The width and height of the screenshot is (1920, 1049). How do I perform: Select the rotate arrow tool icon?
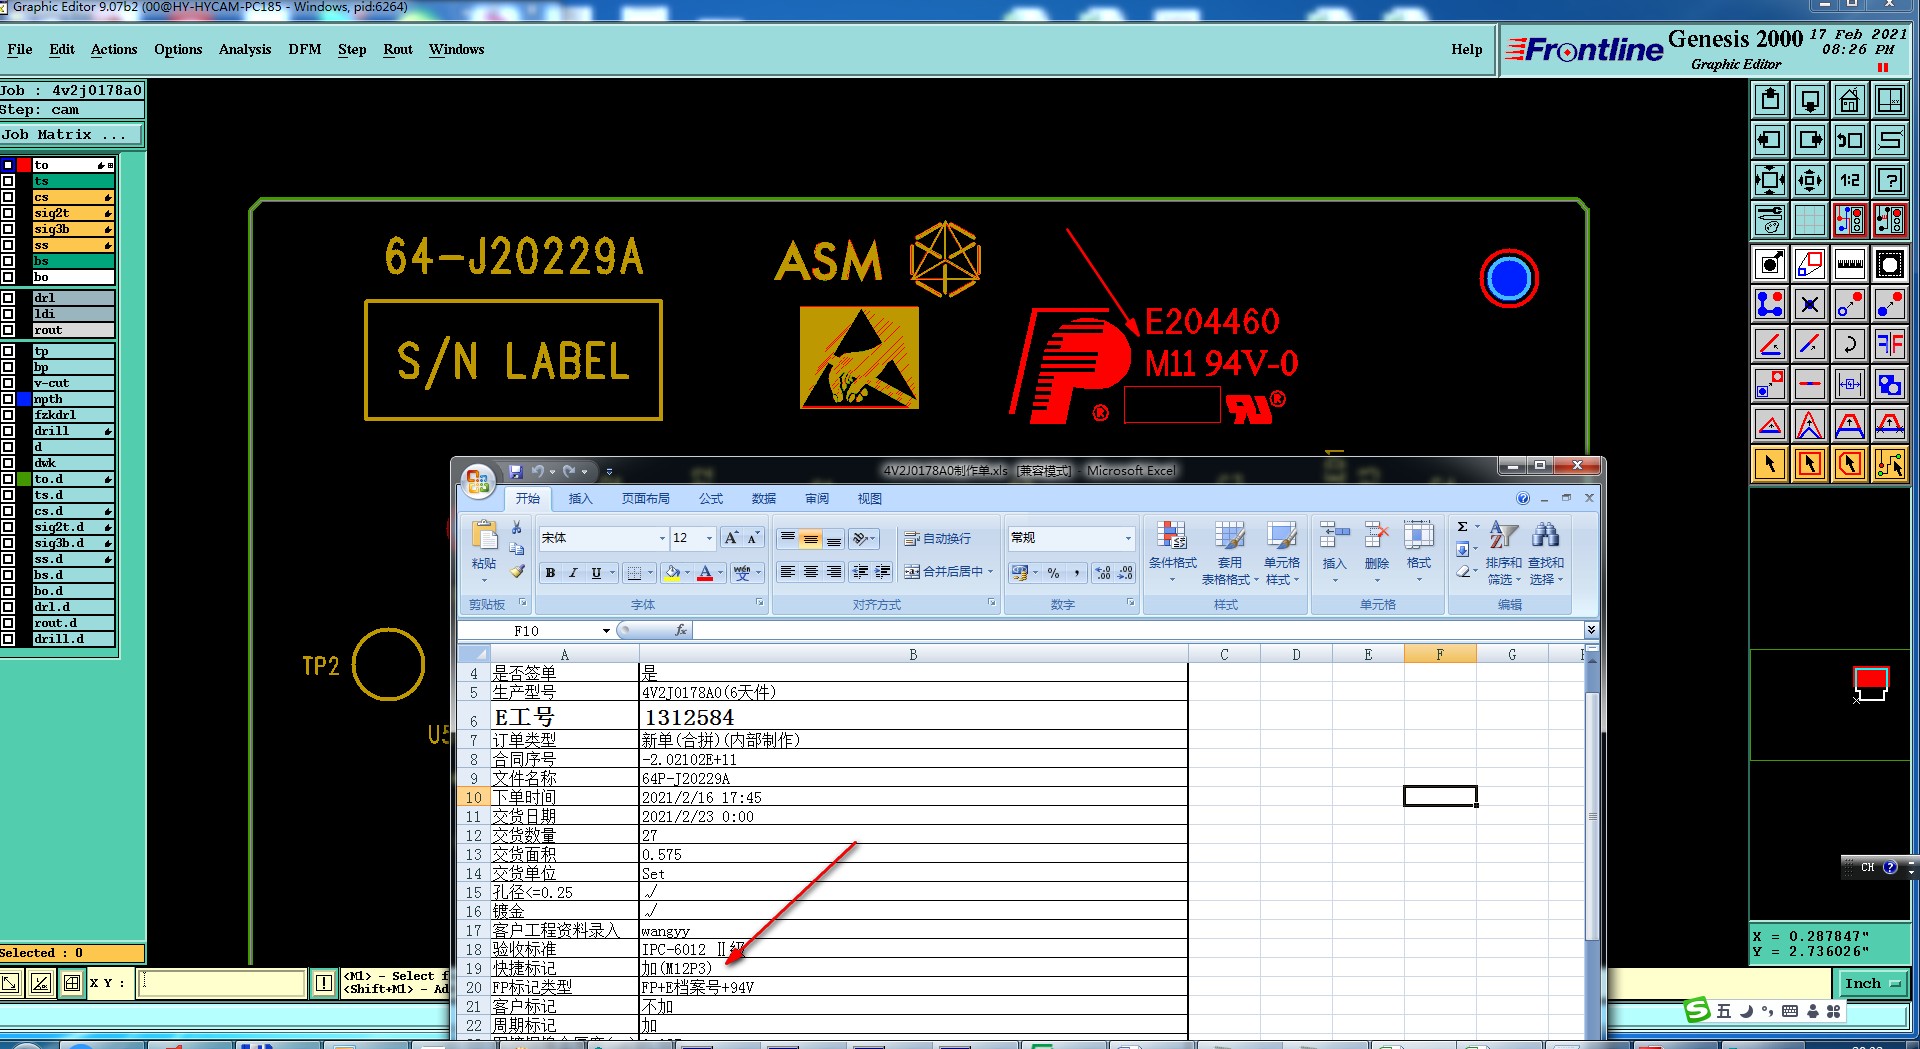[1849, 344]
